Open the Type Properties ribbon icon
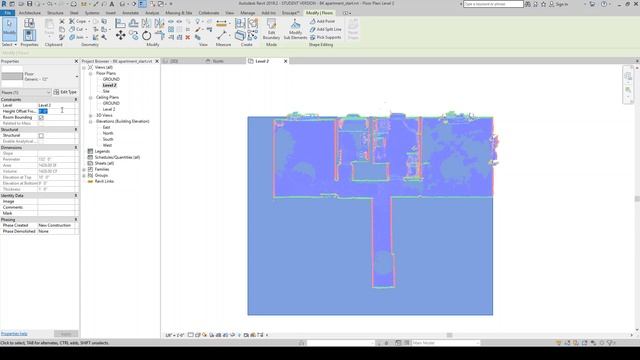The height and width of the screenshot is (360, 640). coord(29,23)
